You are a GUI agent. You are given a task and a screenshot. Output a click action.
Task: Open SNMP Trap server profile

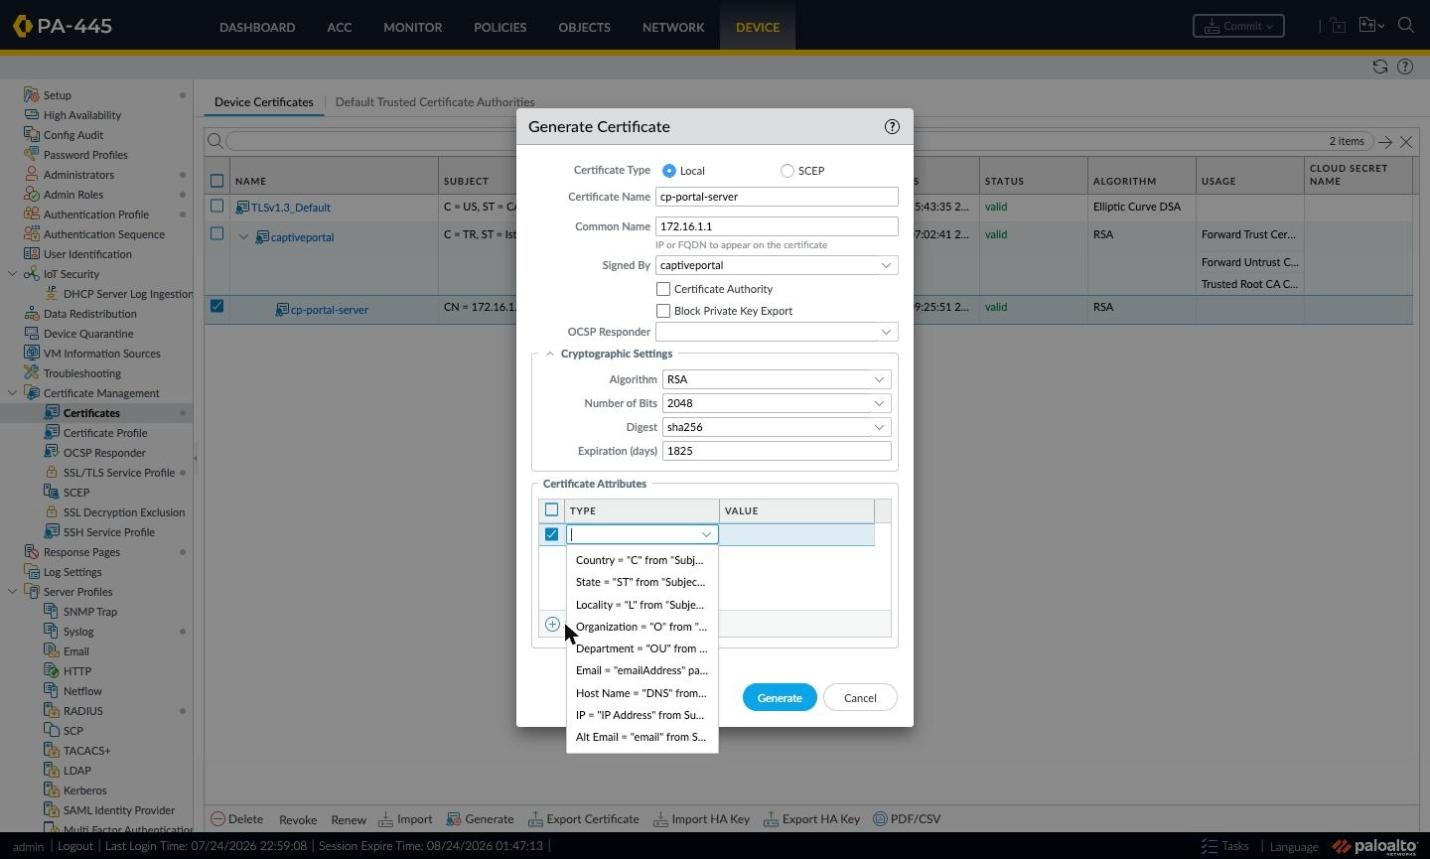click(x=90, y=612)
